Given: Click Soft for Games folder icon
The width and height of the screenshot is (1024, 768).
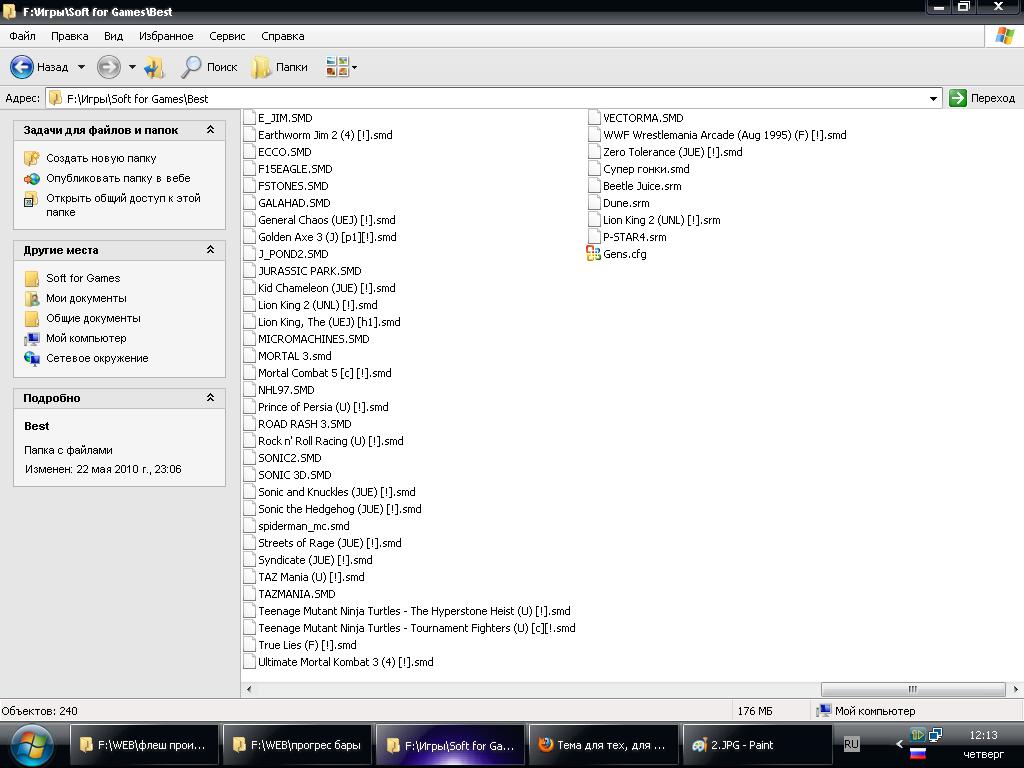Looking at the screenshot, I should pyautogui.click(x=31, y=278).
